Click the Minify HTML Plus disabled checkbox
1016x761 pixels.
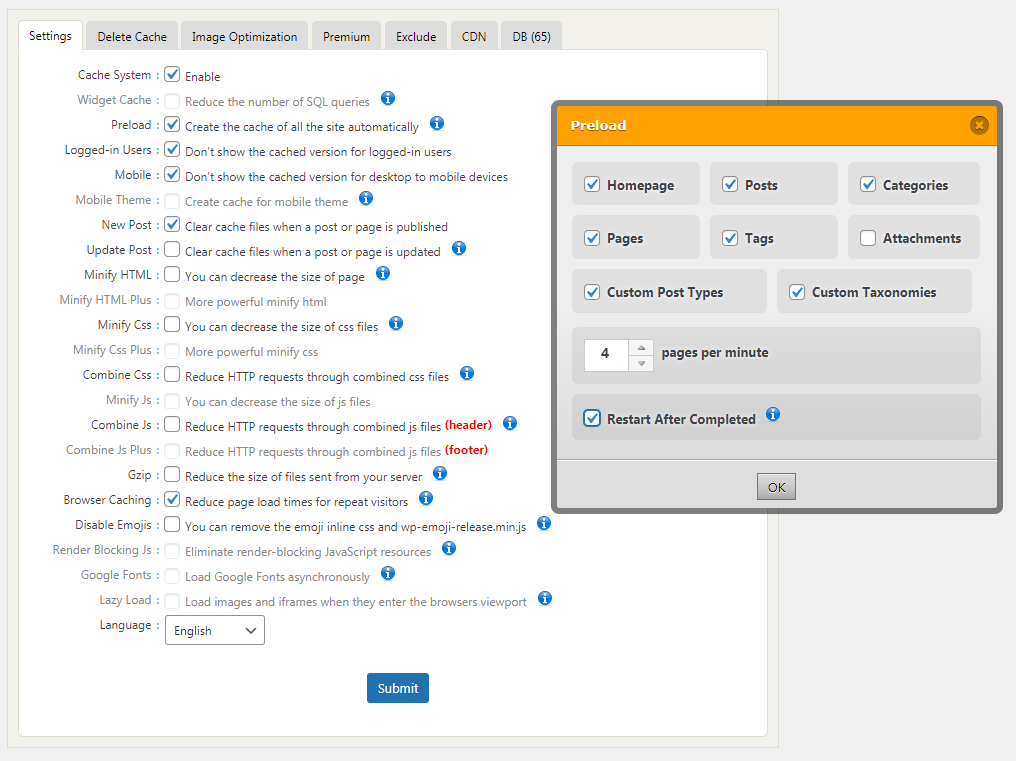coord(172,301)
